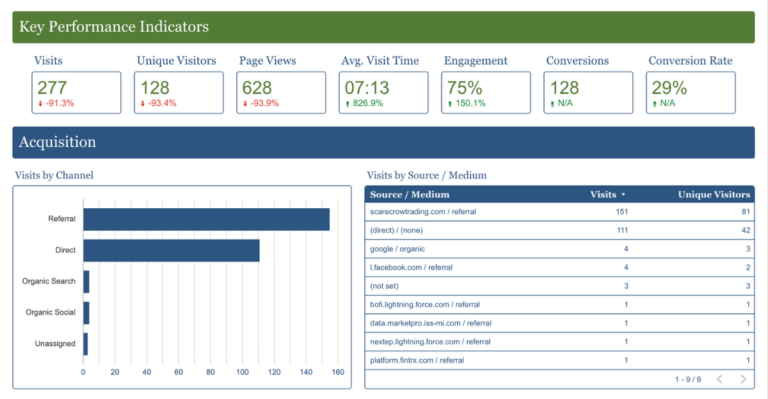This screenshot has width=768, height=399.
Task: Click the 1 - 9 / 9 pagination text
Action: (688, 379)
